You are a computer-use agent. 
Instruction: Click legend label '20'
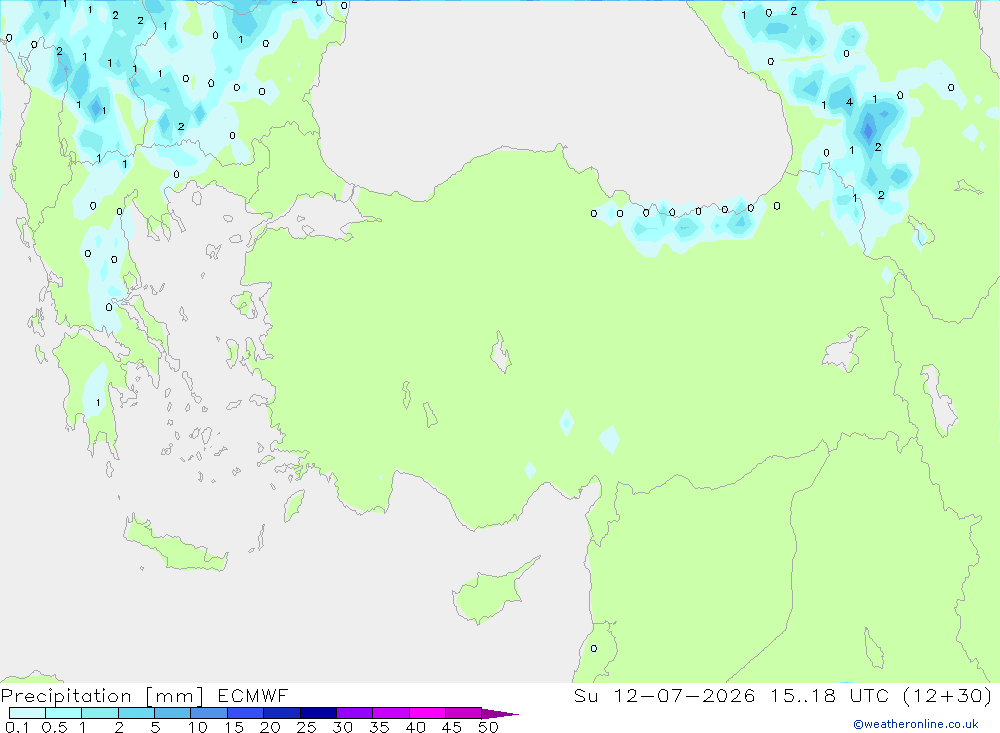point(270,727)
